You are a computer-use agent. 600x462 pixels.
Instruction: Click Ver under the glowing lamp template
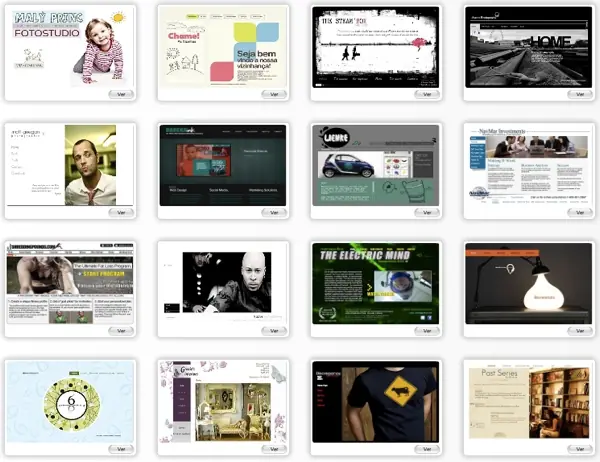pos(580,331)
